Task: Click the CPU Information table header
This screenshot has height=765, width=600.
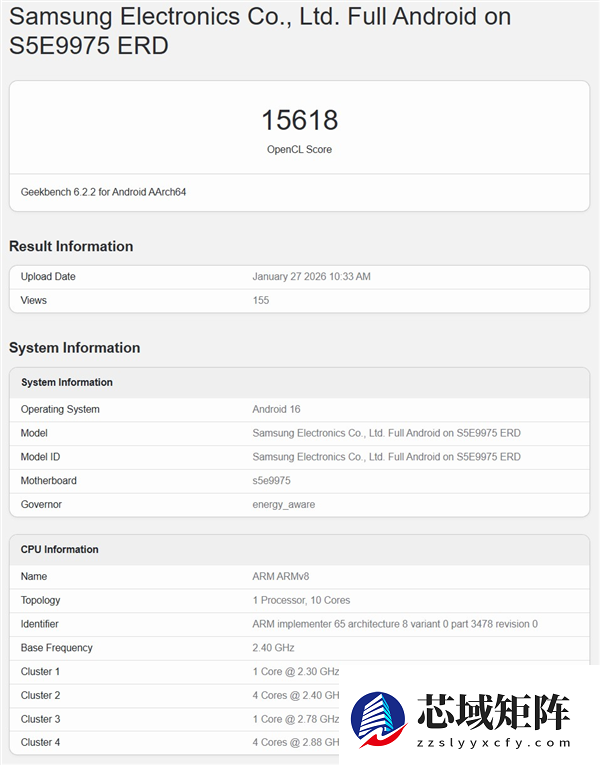Action: (60, 550)
